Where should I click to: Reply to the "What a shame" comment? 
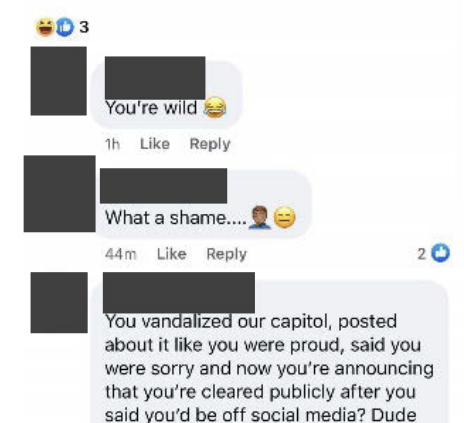[x=227, y=254]
